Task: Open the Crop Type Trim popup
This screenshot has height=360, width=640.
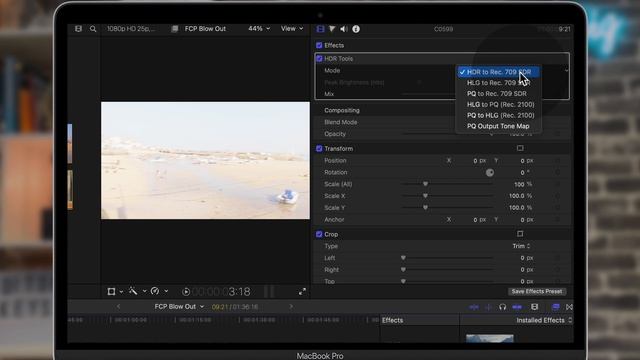Action: coord(521,246)
